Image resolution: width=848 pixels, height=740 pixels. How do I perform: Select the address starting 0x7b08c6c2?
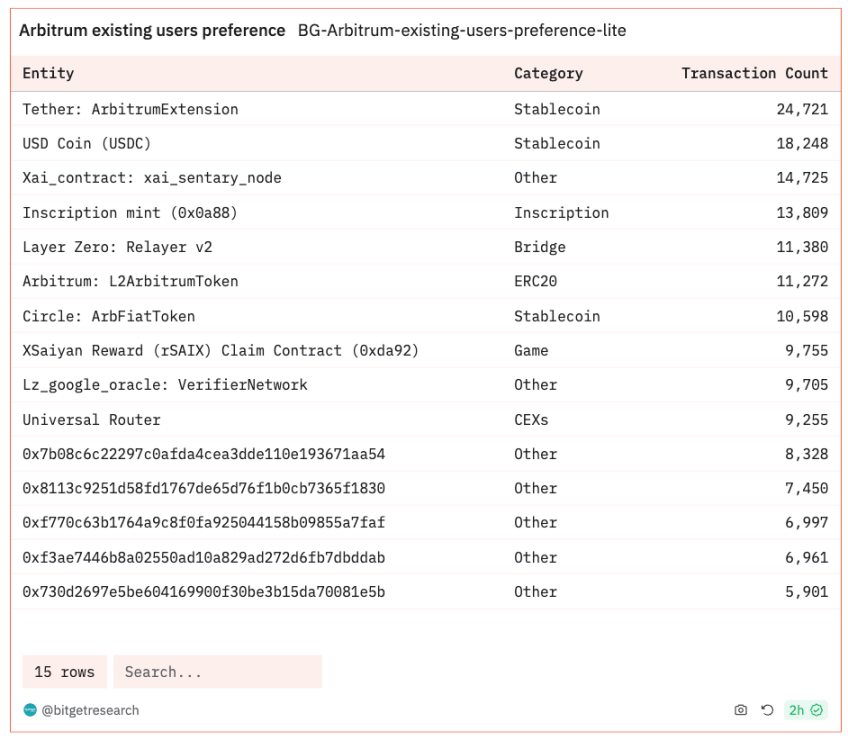[x=203, y=454]
